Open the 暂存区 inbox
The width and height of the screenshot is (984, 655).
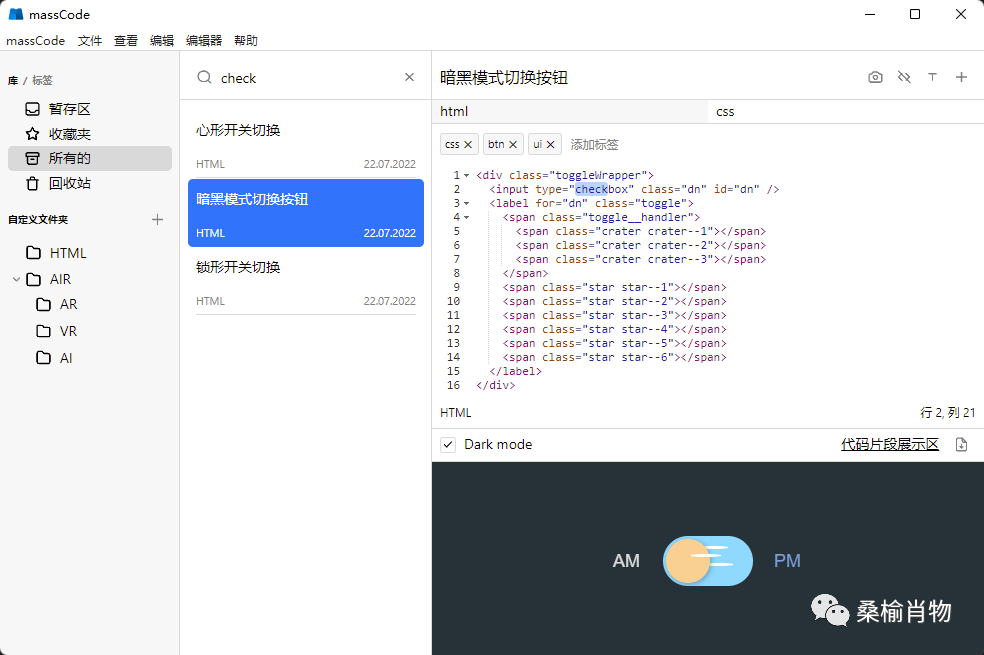69,109
